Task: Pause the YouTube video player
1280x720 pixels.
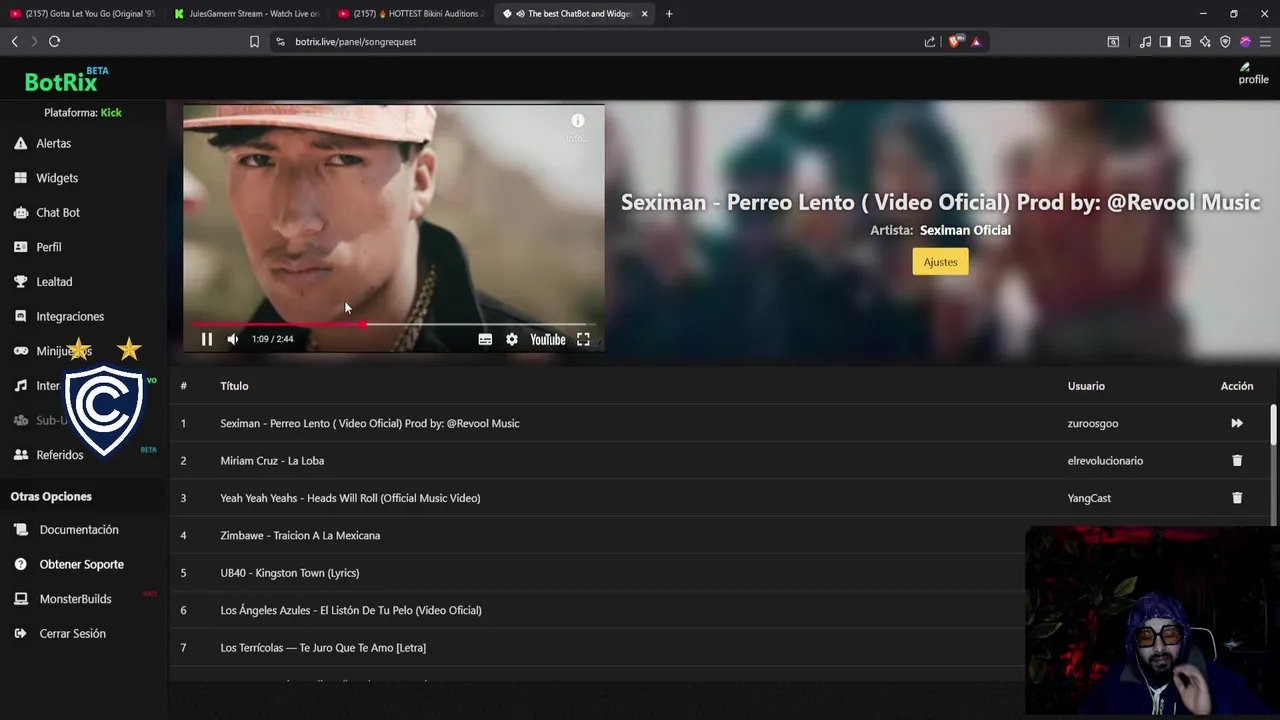Action: [207, 339]
